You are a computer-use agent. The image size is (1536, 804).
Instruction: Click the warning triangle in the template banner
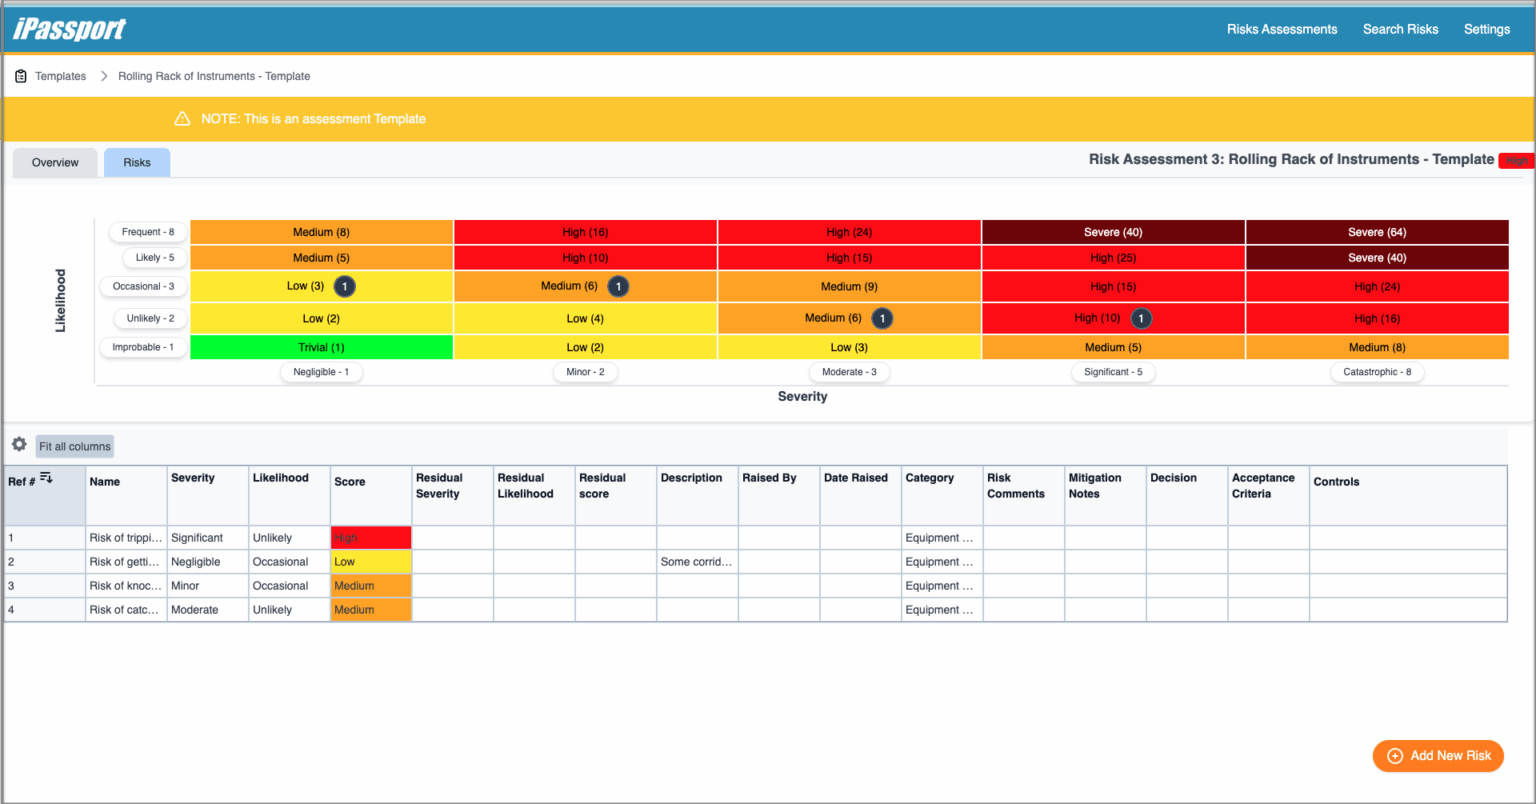coord(182,118)
